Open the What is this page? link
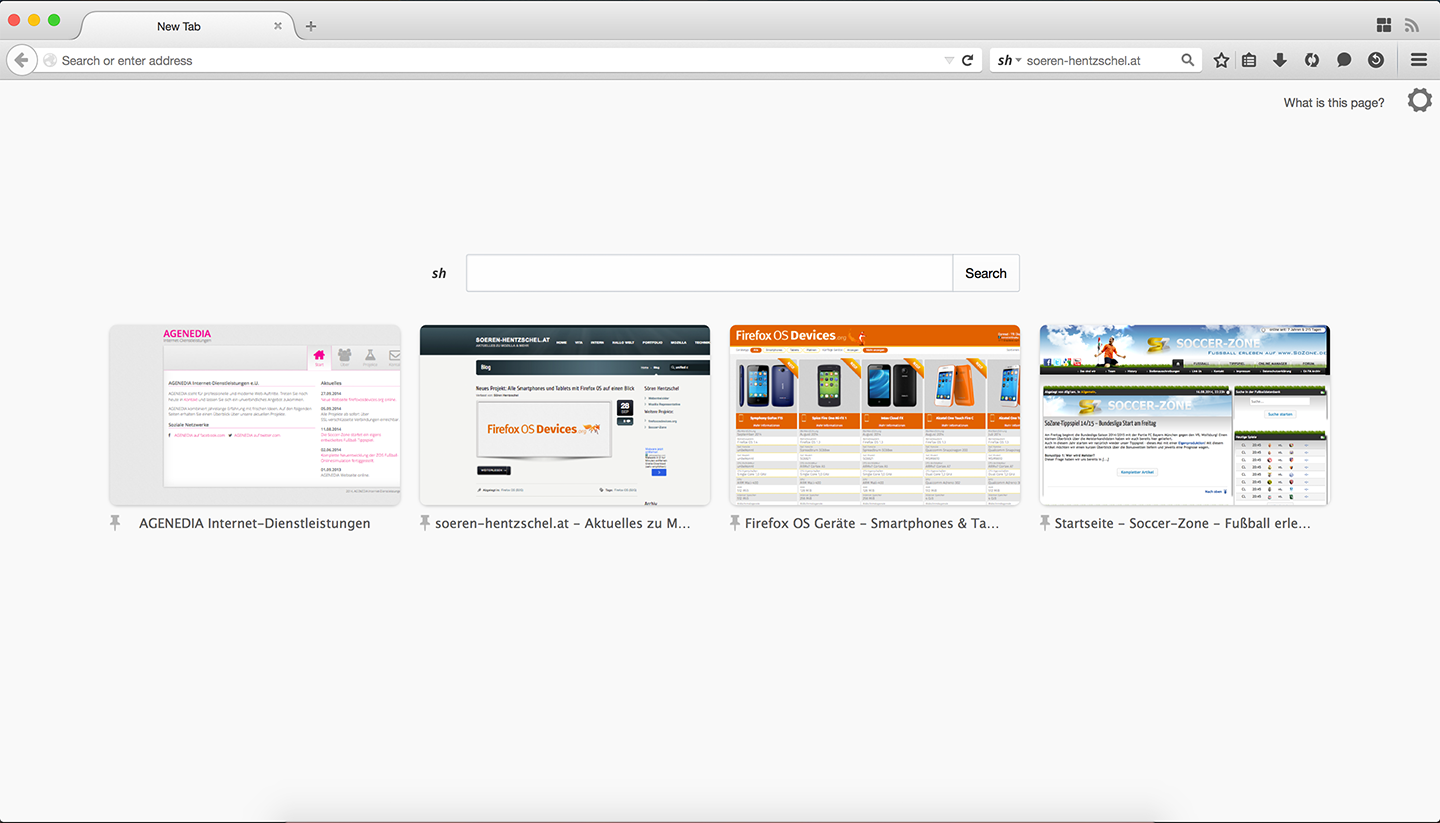The height and width of the screenshot is (823, 1440). tap(1334, 102)
